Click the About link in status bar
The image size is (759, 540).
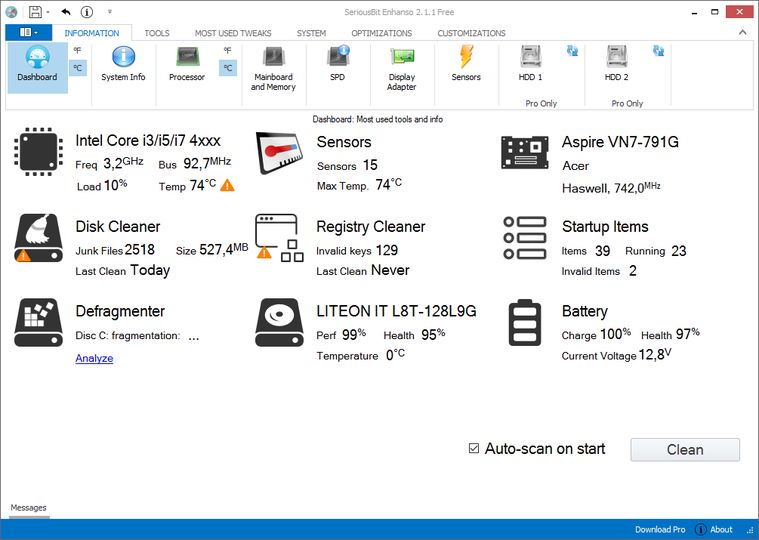coord(721,529)
